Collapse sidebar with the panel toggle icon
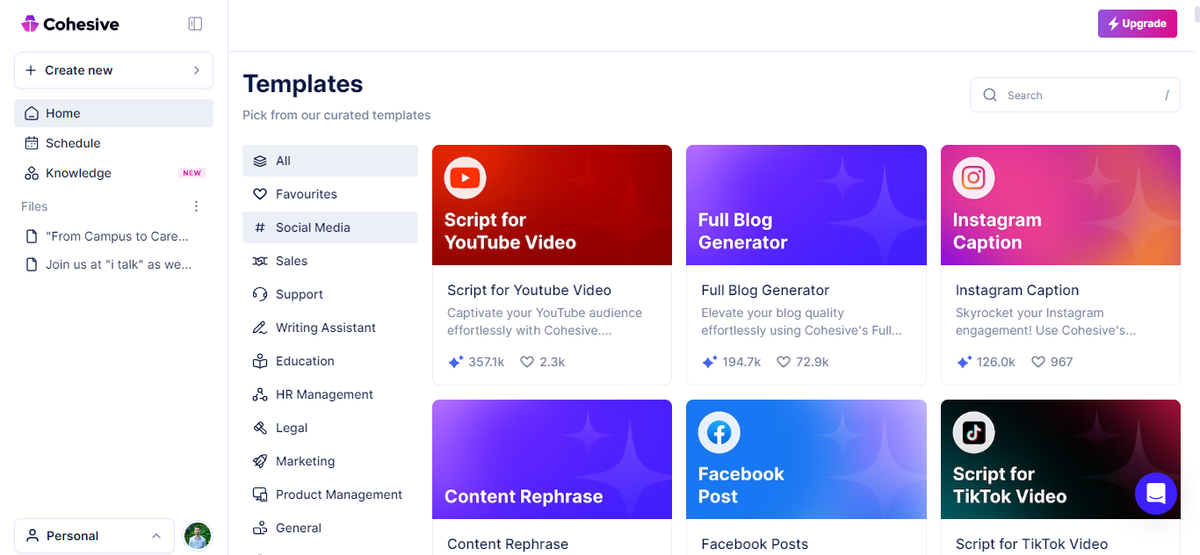Viewport: 1200px width, 555px height. point(195,24)
